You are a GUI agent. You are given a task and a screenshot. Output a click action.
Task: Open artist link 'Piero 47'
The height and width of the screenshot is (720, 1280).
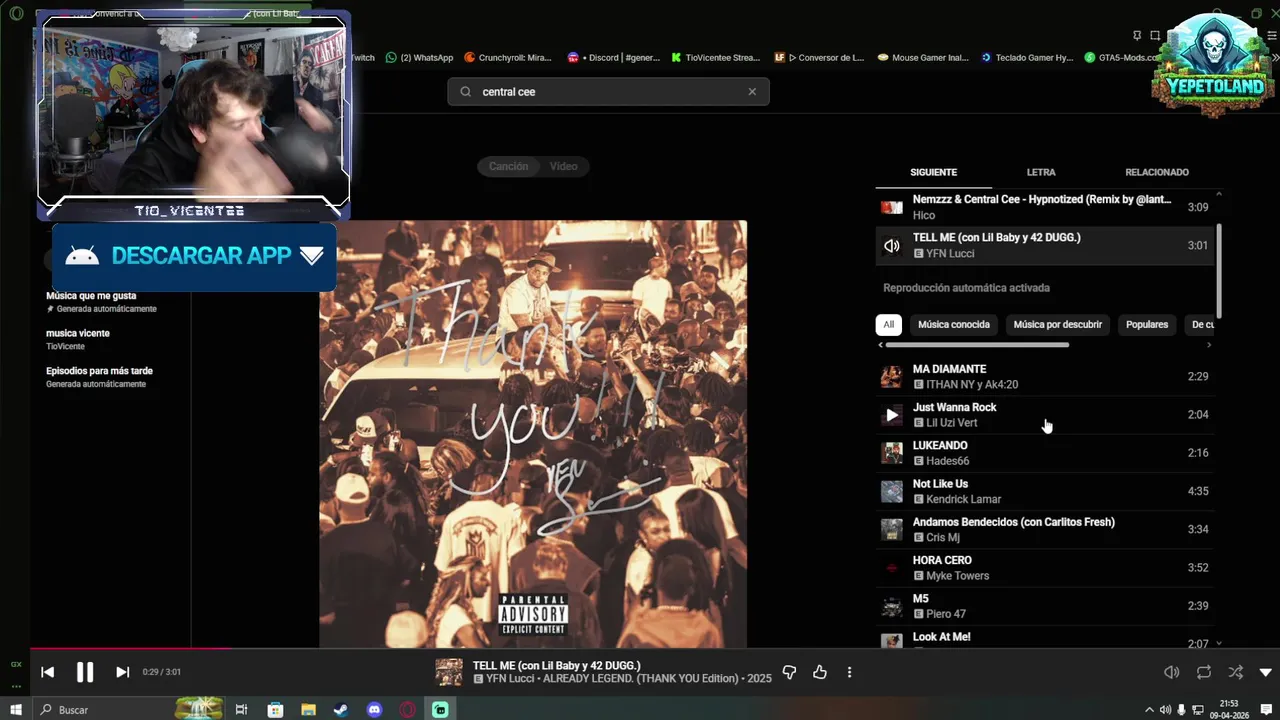coord(946,614)
